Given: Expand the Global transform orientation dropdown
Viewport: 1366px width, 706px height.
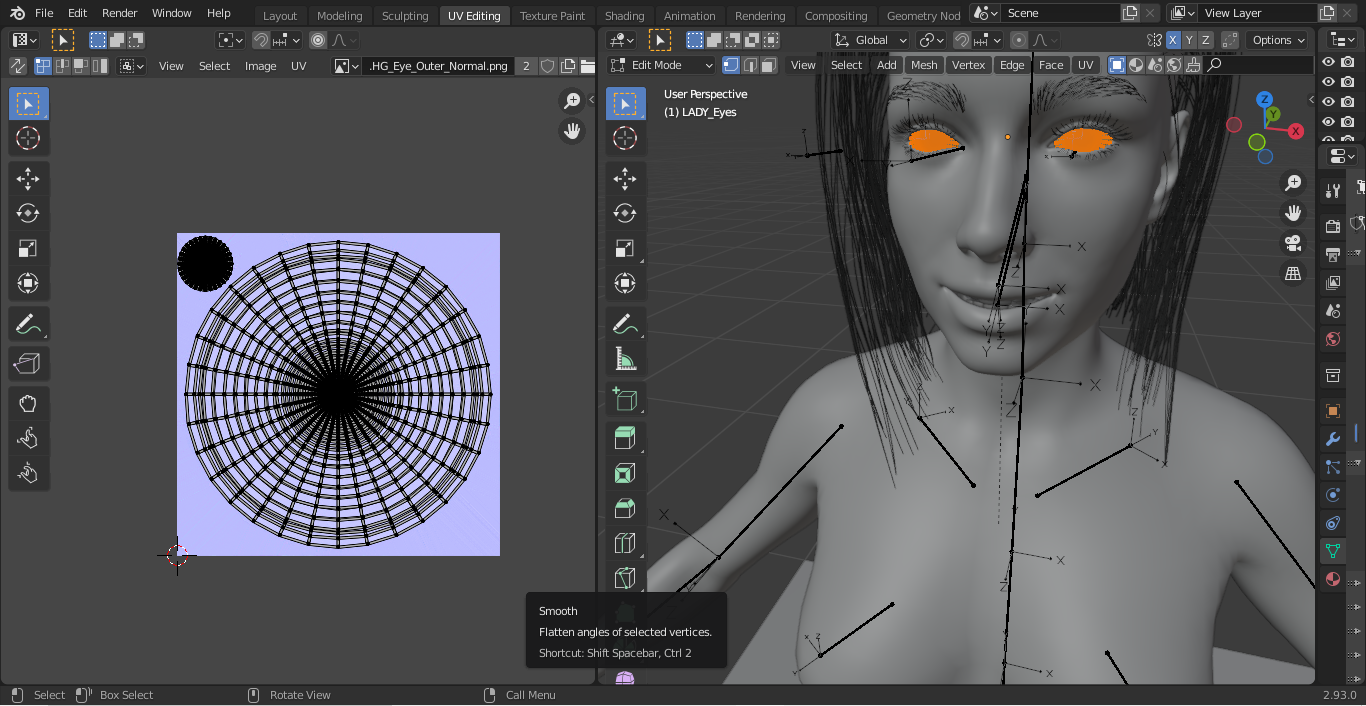Looking at the screenshot, I should [871, 40].
